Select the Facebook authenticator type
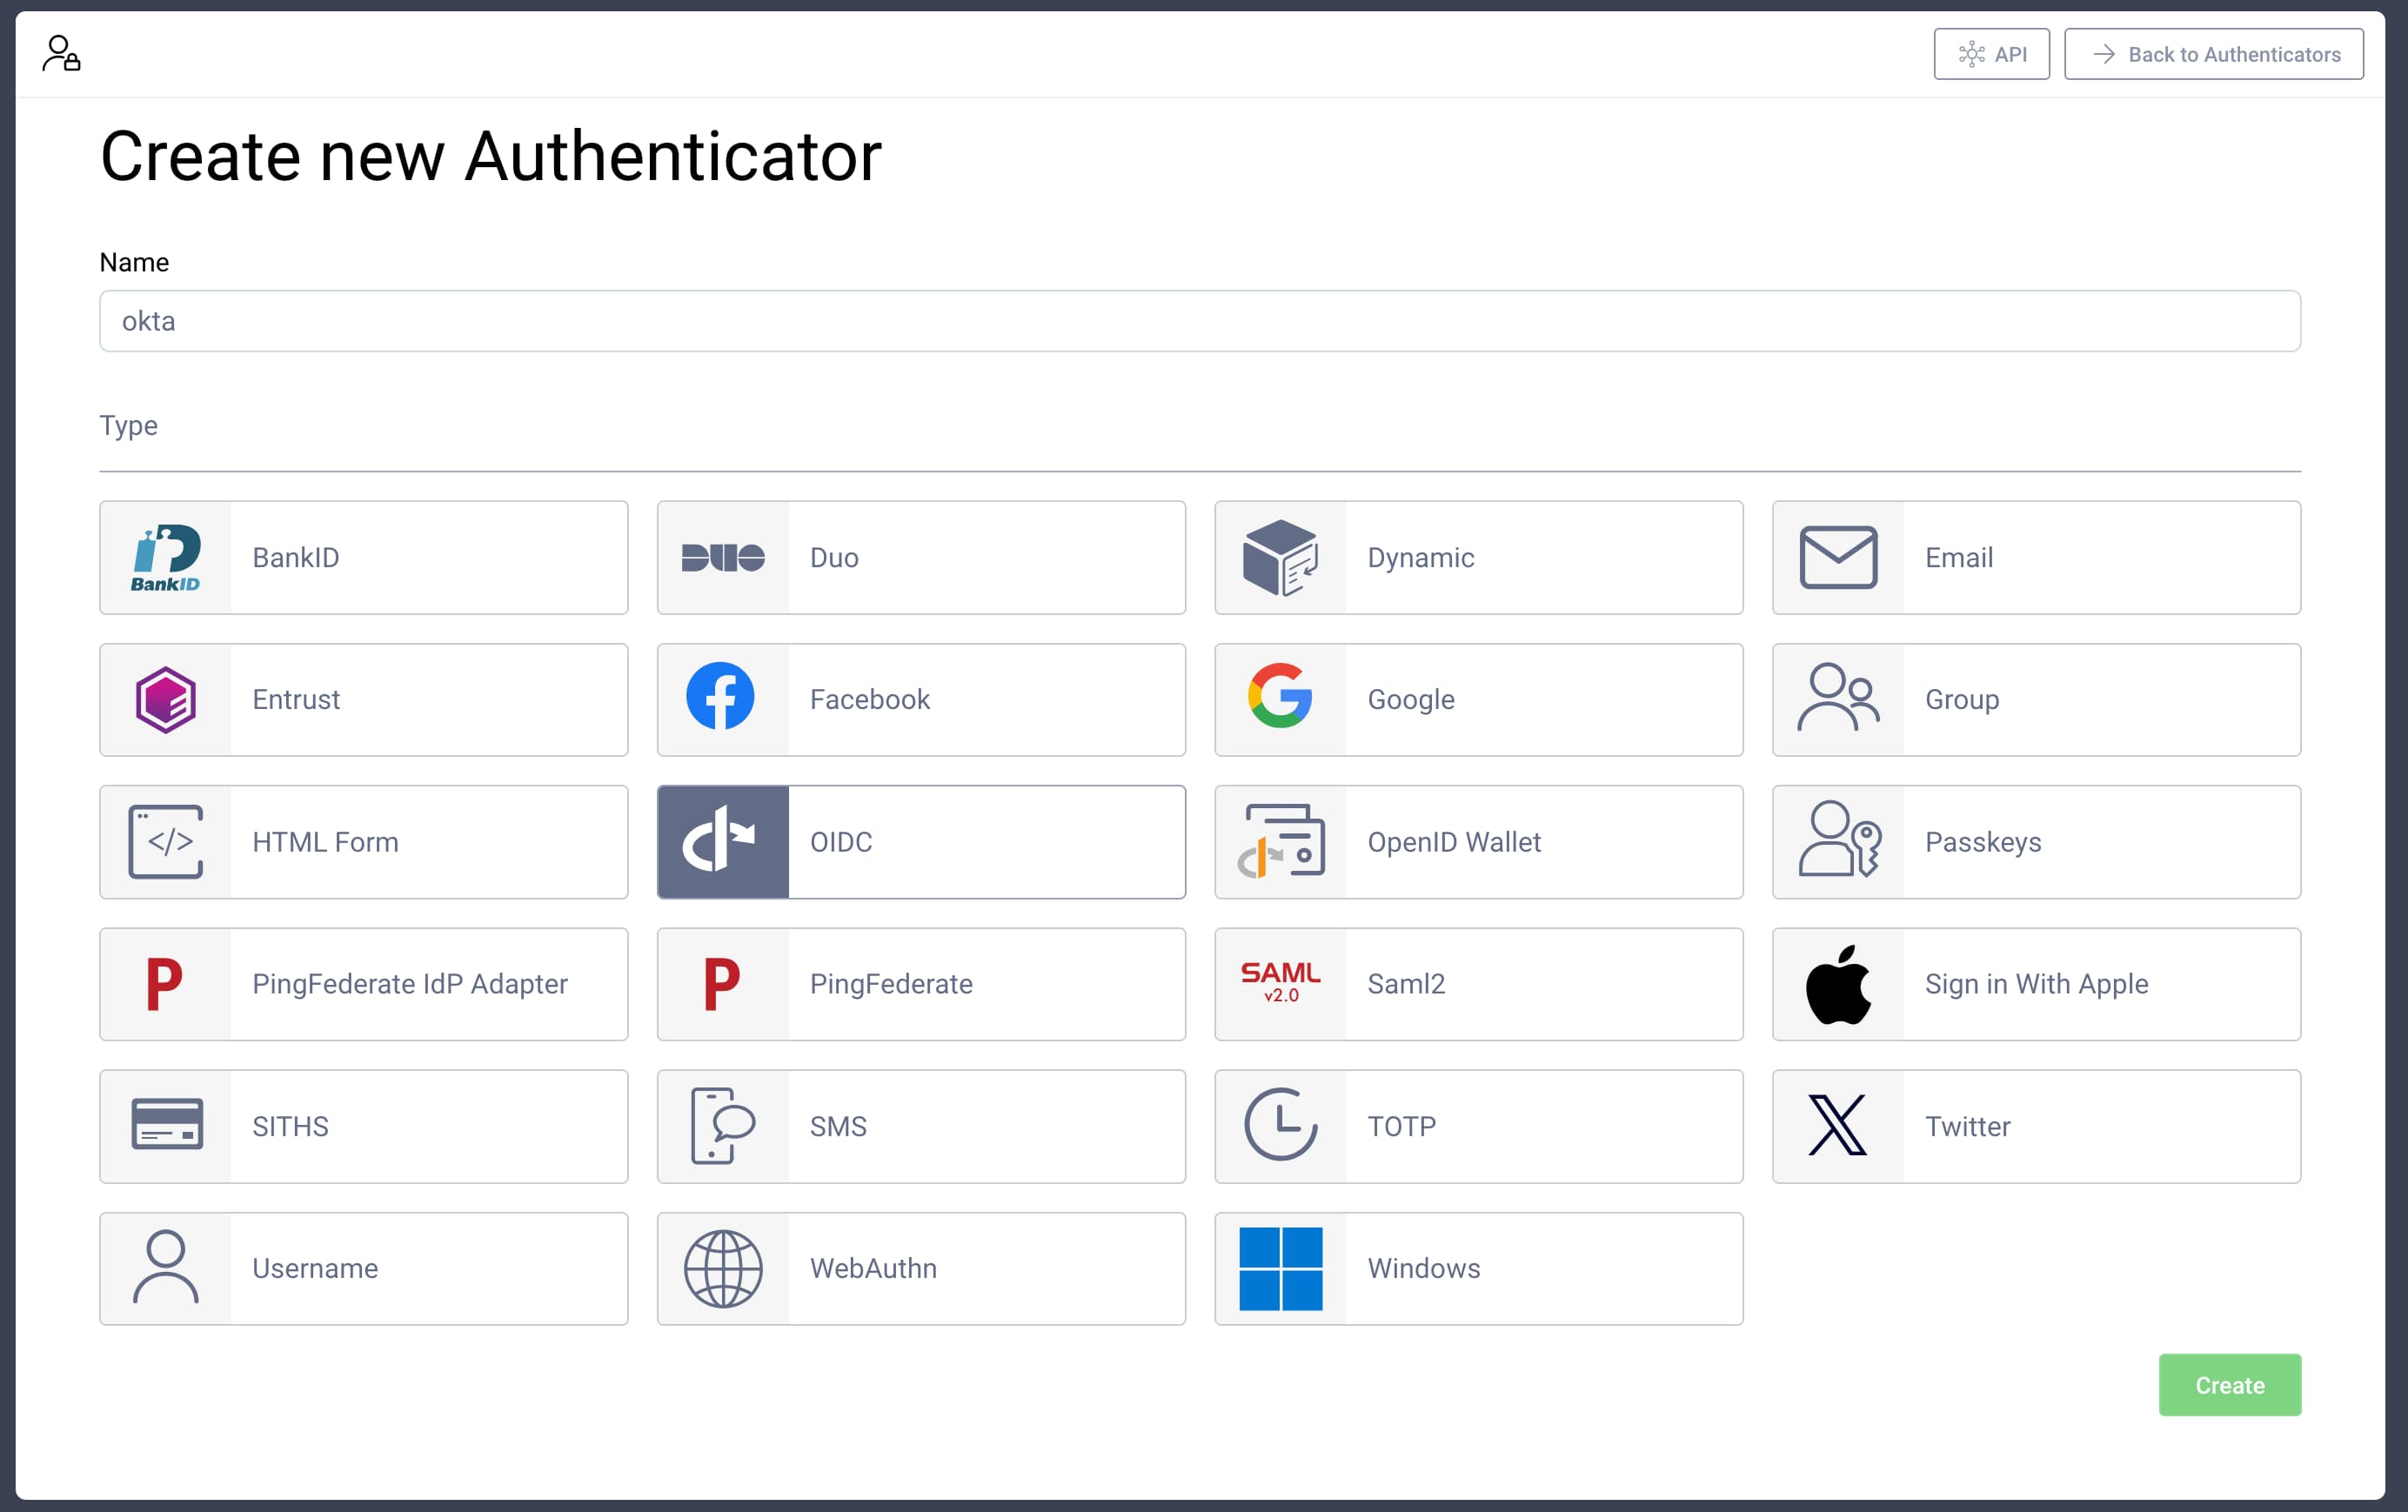The height and width of the screenshot is (1512, 2408). pos(921,699)
